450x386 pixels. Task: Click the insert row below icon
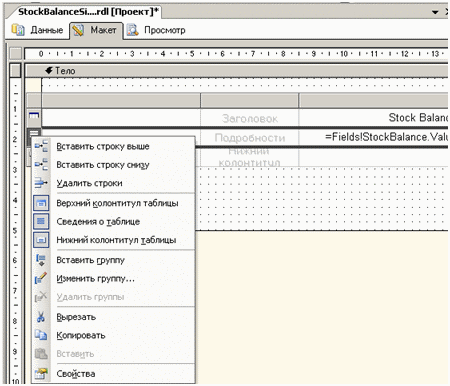pyautogui.click(x=41, y=165)
